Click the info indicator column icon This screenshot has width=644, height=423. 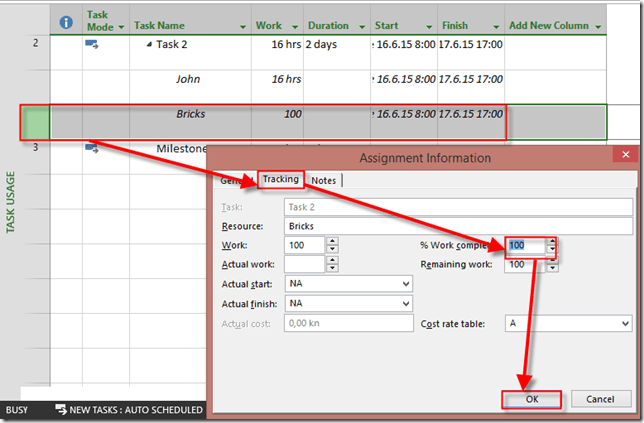point(66,22)
